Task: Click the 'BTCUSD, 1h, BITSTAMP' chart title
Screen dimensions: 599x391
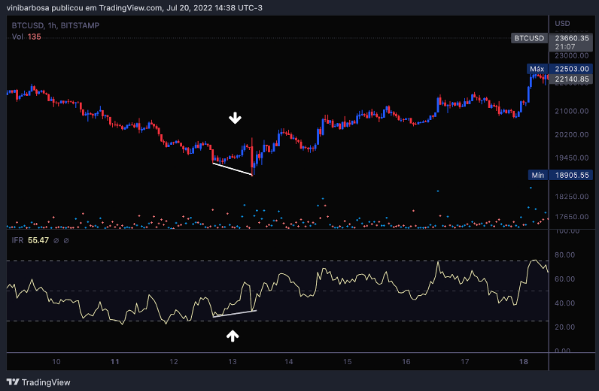Action: click(x=55, y=26)
